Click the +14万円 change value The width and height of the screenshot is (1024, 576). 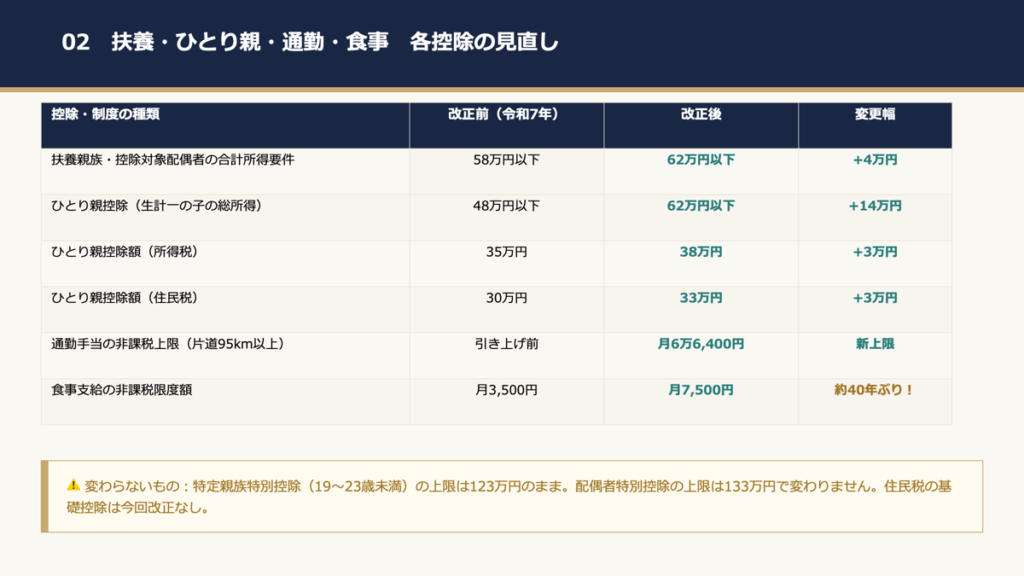pos(874,206)
